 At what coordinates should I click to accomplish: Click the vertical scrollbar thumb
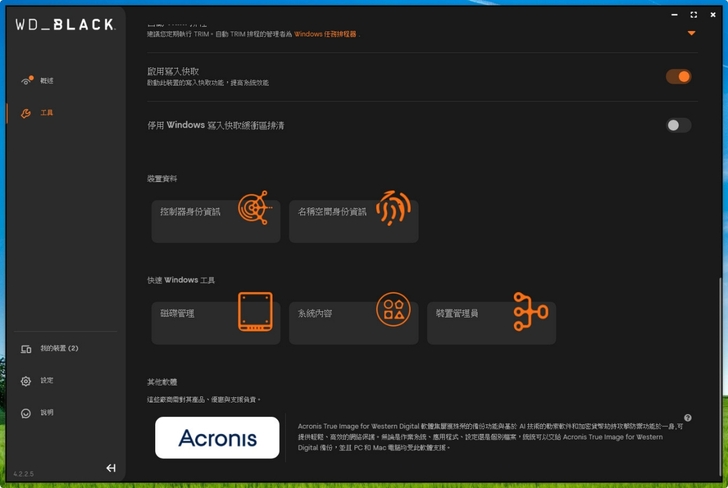[720, 376]
